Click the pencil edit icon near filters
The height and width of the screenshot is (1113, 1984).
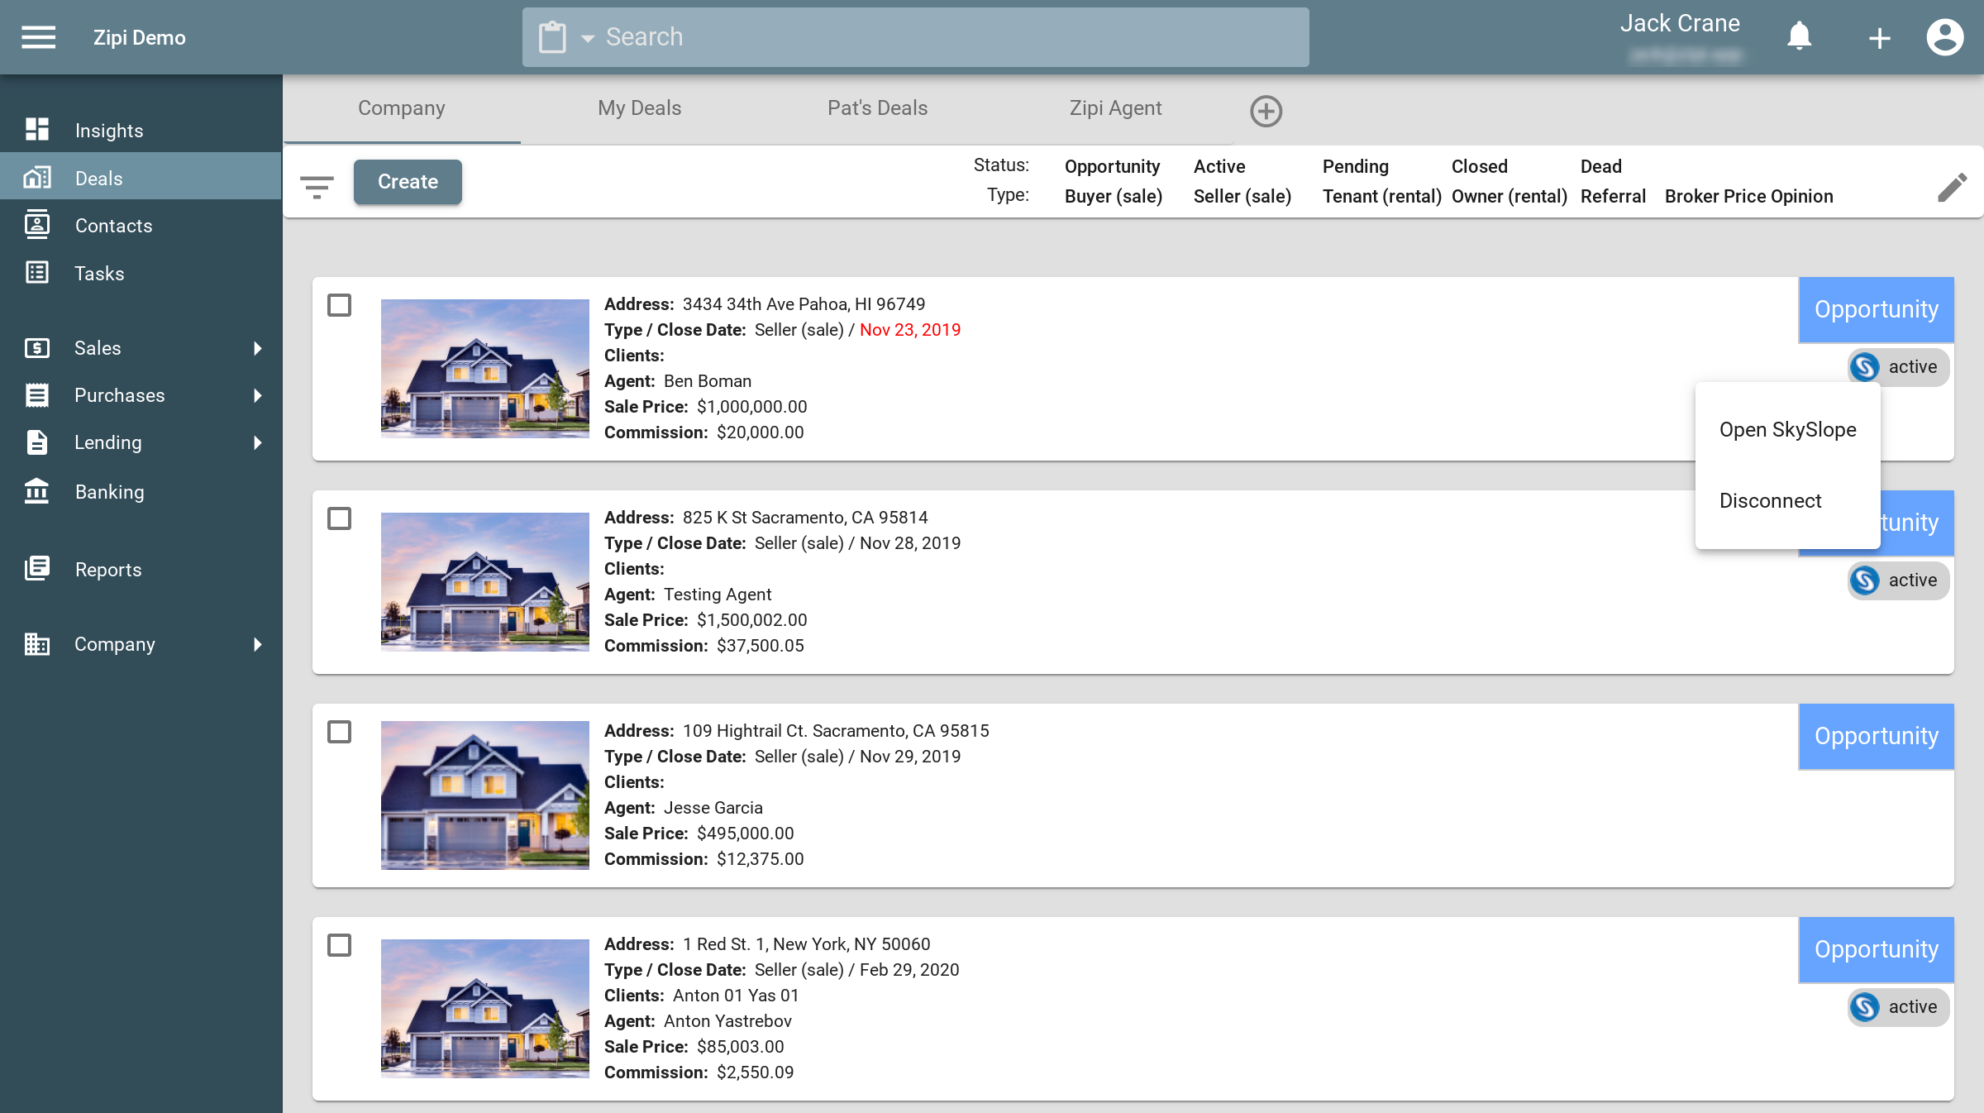pos(1951,188)
